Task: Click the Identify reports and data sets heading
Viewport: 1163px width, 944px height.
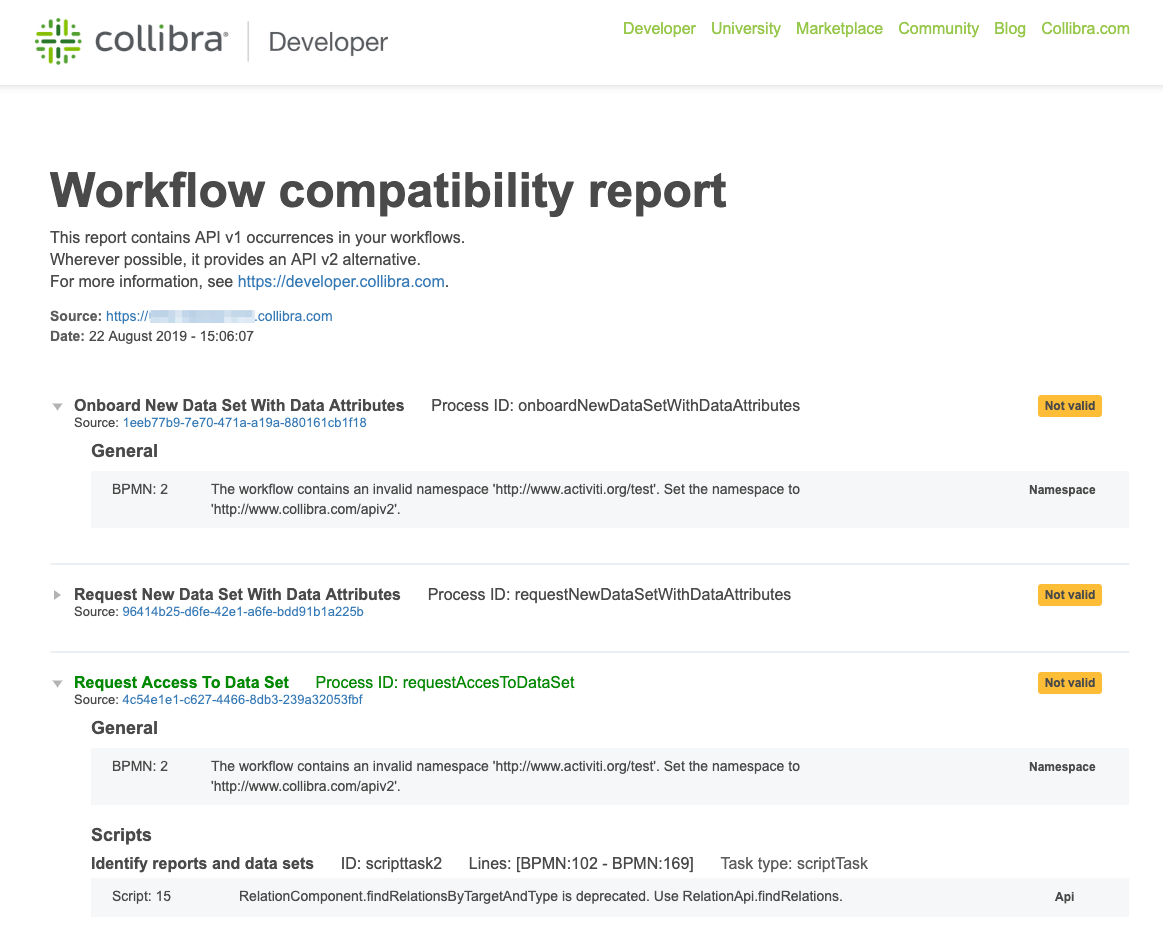Action: point(202,864)
